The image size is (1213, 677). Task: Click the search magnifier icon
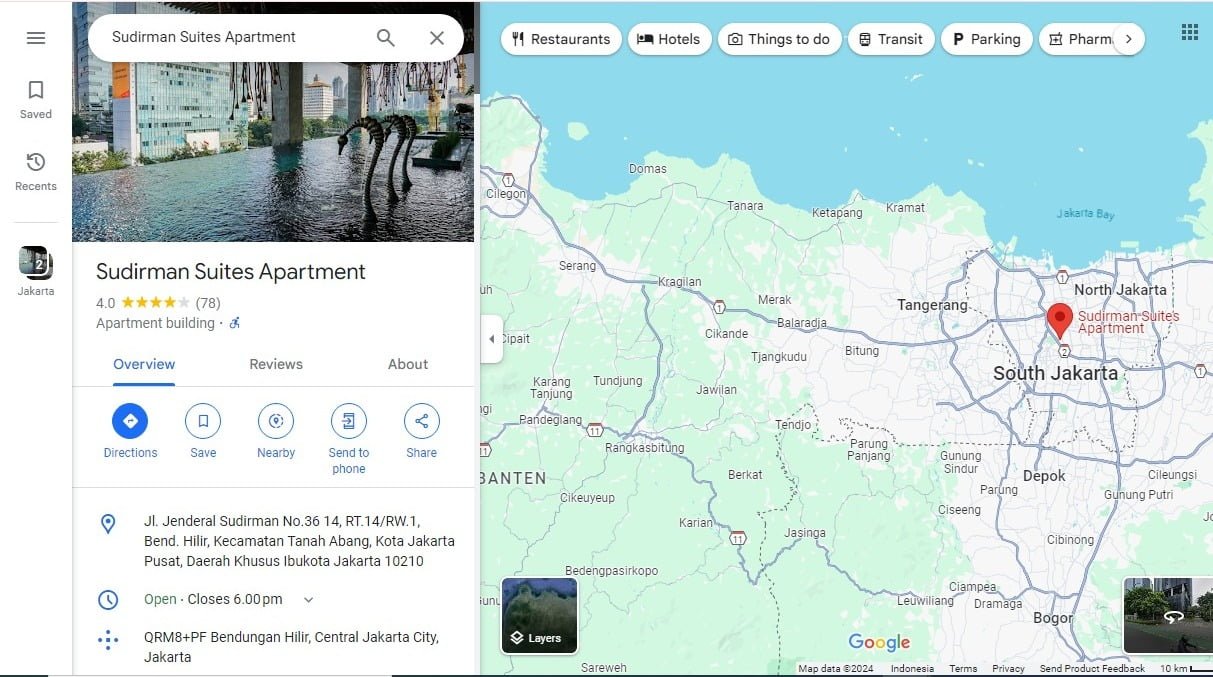[x=385, y=38]
